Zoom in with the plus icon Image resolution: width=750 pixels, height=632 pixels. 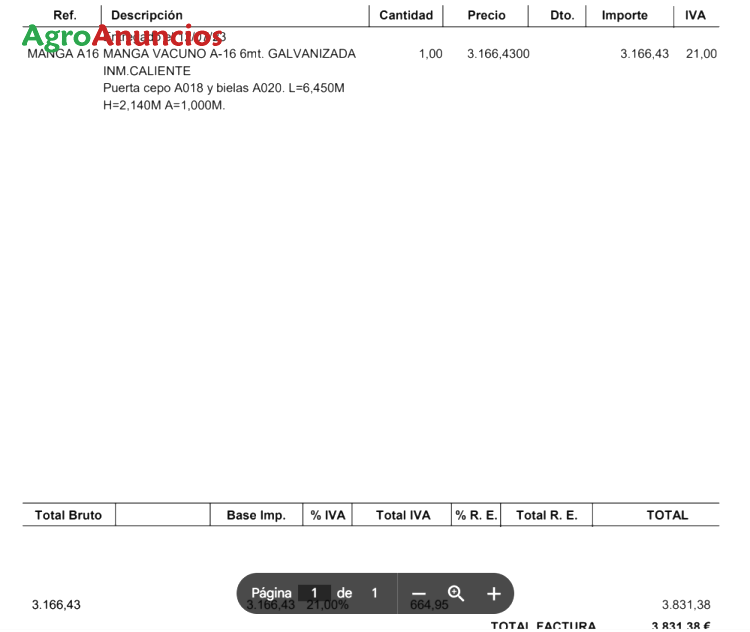point(493,594)
